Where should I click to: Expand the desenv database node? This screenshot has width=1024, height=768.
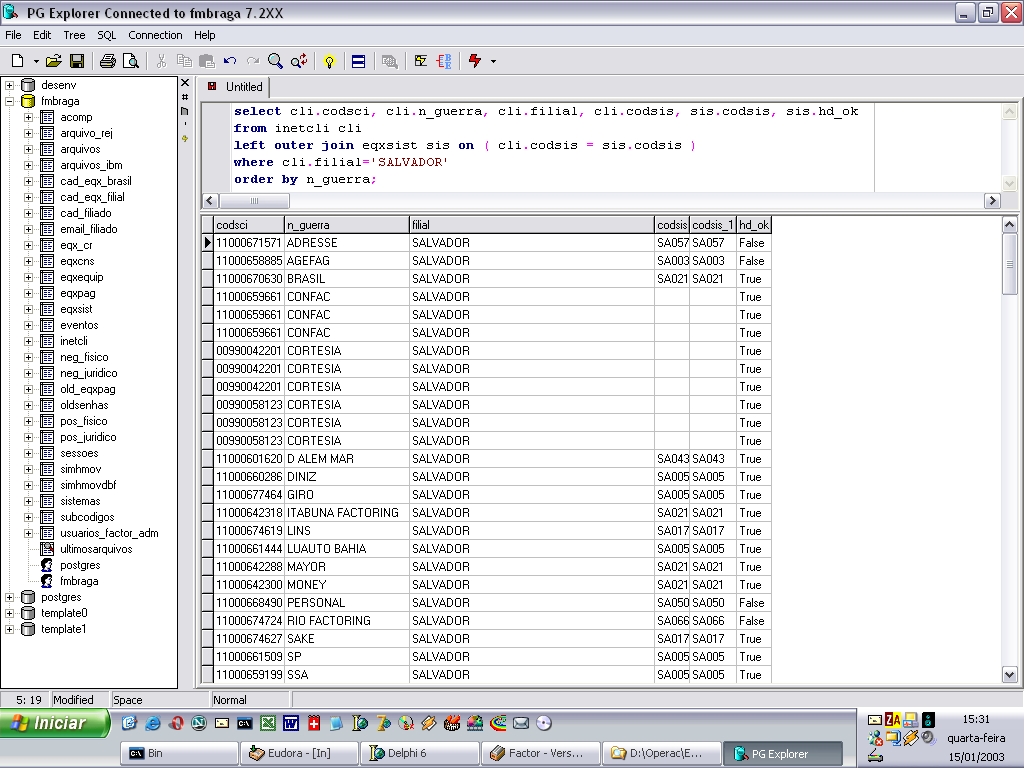pos(10,85)
